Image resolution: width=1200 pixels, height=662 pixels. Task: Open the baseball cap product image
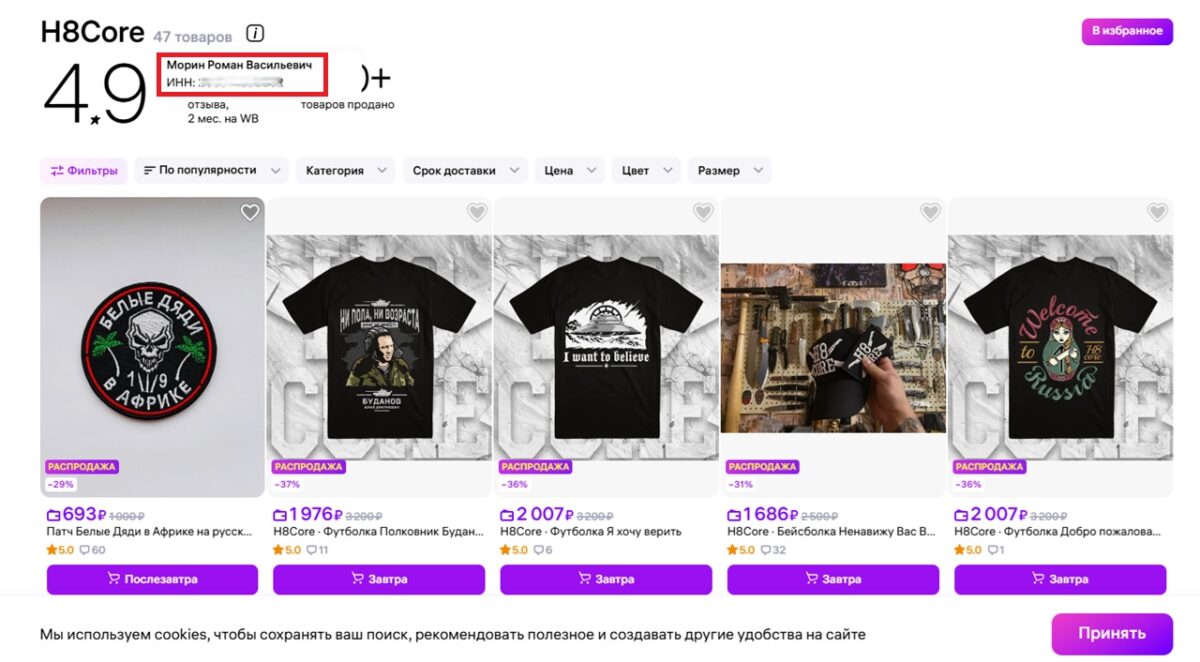pos(833,348)
